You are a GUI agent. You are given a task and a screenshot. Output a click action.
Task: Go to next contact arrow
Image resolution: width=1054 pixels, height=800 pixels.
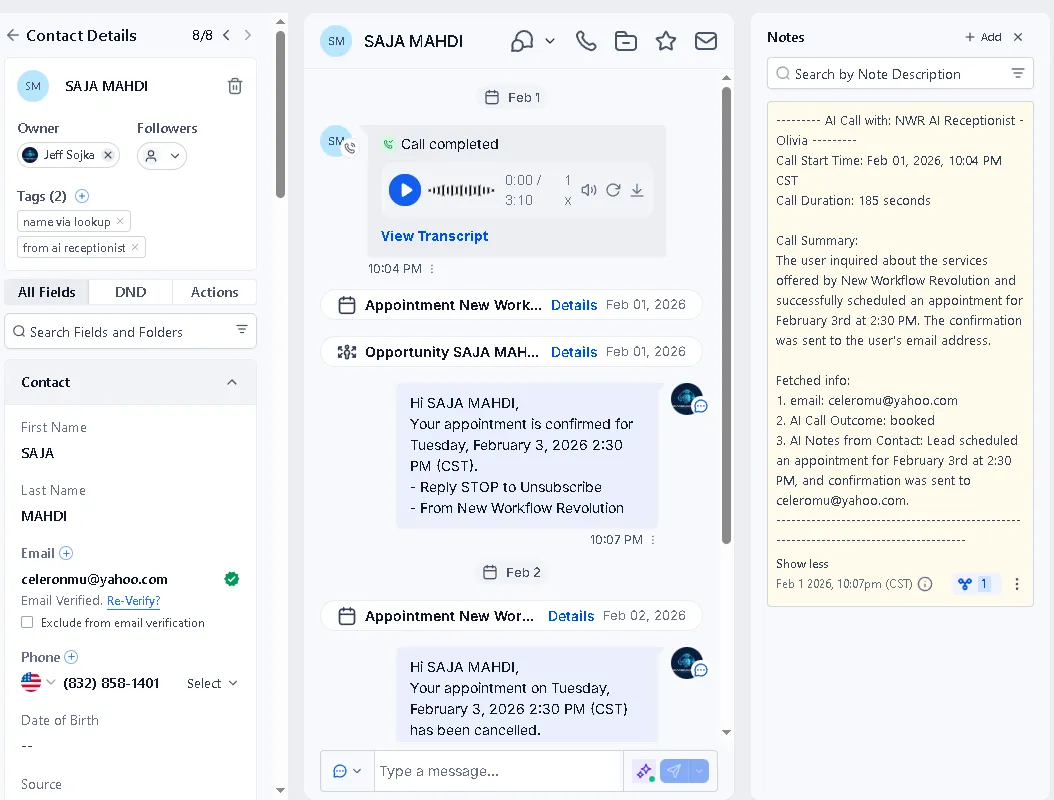click(248, 35)
